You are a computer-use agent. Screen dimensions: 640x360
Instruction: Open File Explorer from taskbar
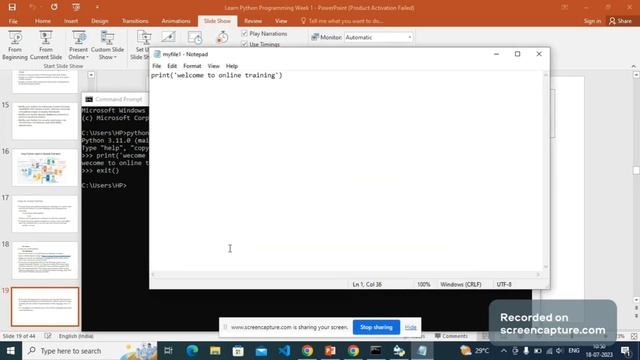pos(215,351)
